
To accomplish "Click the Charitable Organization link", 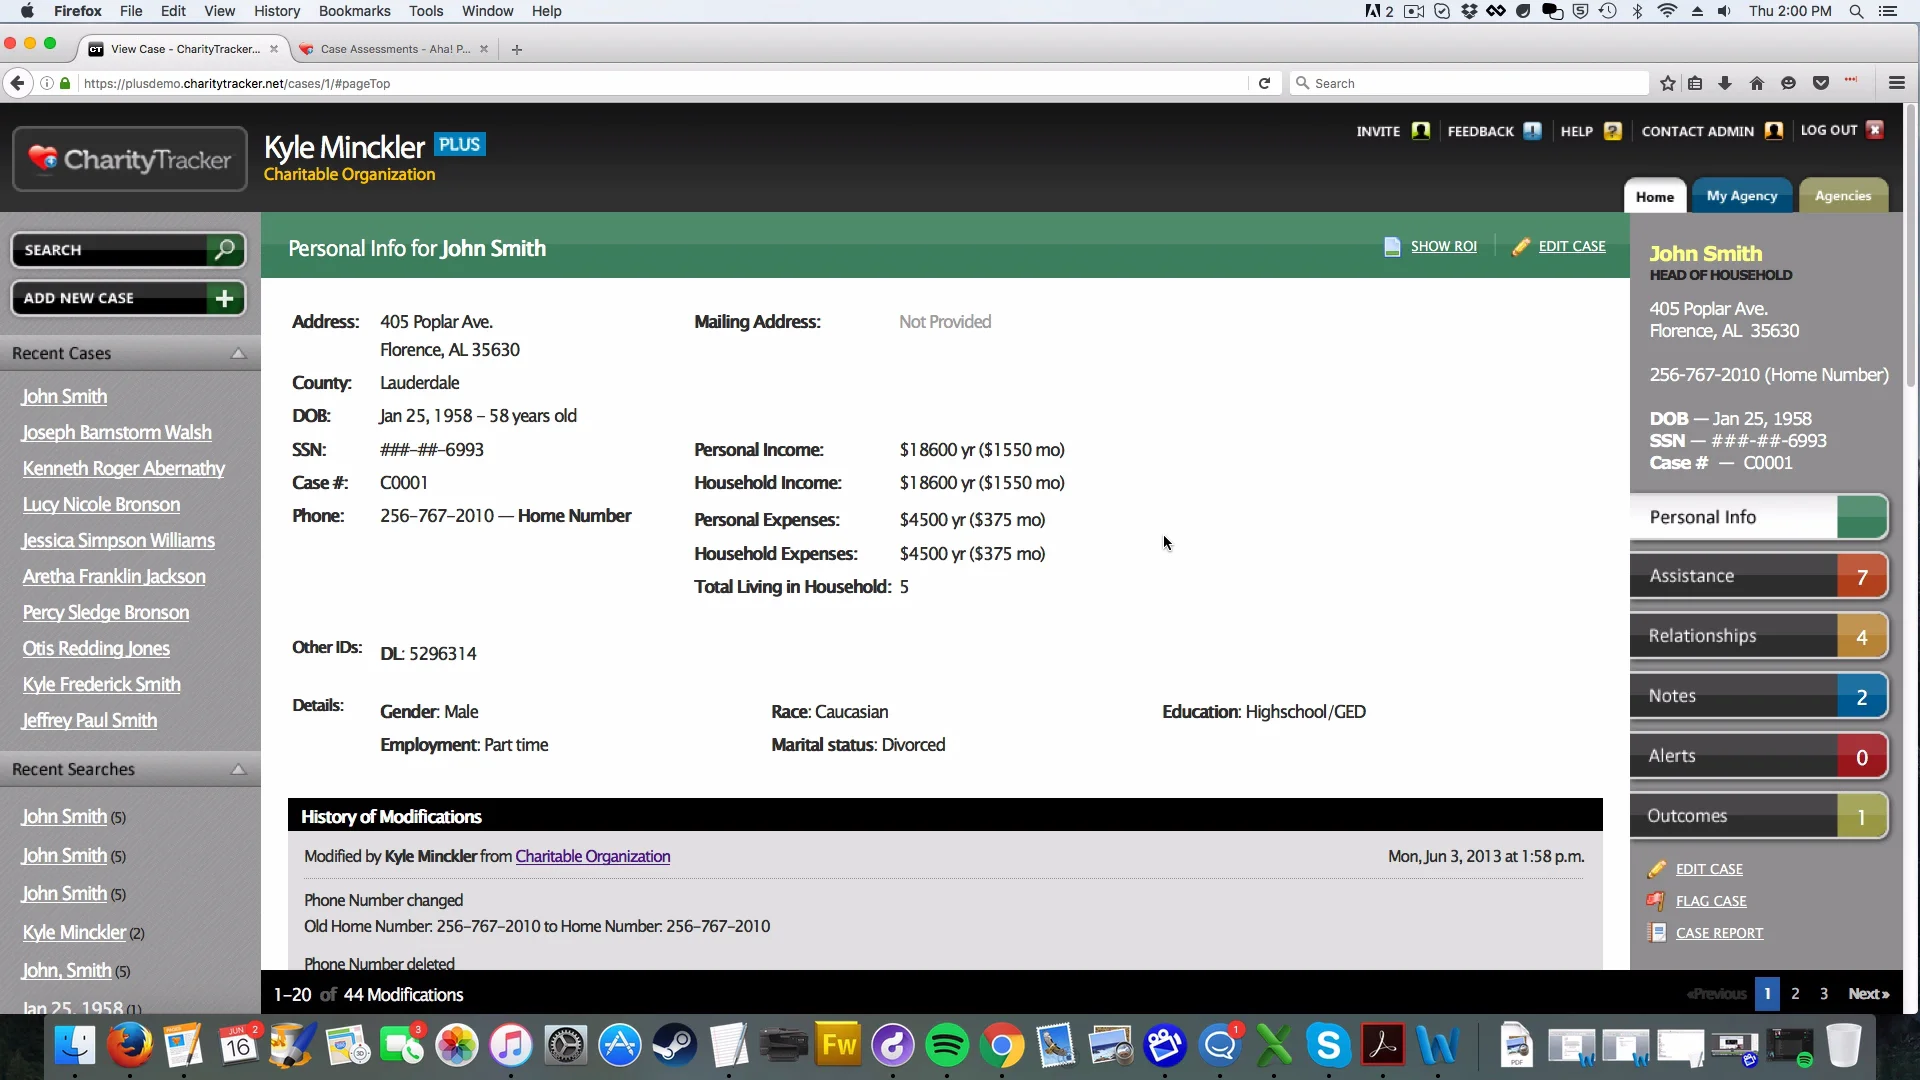I will pos(593,856).
